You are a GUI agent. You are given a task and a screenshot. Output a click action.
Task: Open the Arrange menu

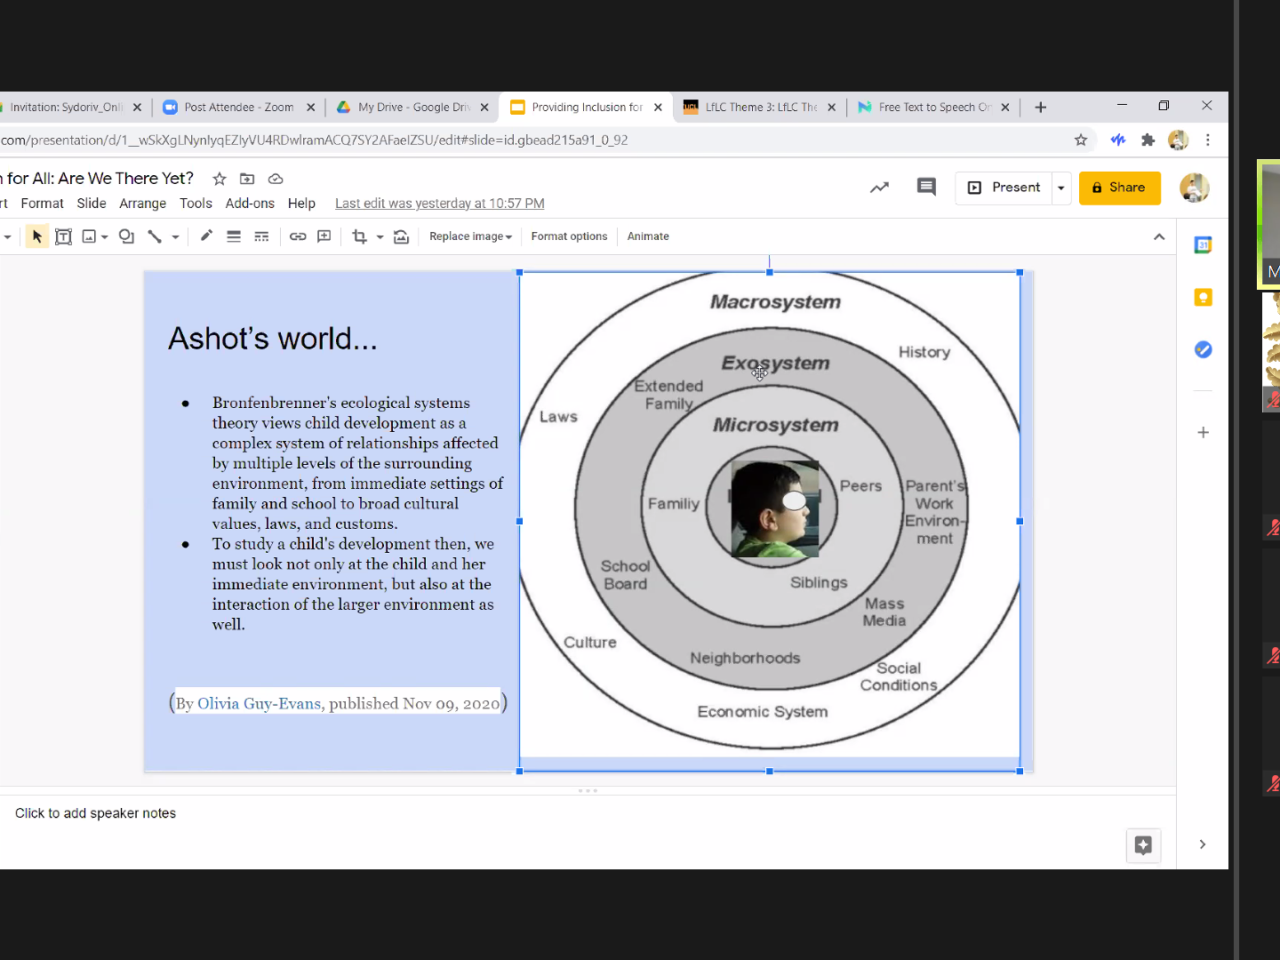143,203
